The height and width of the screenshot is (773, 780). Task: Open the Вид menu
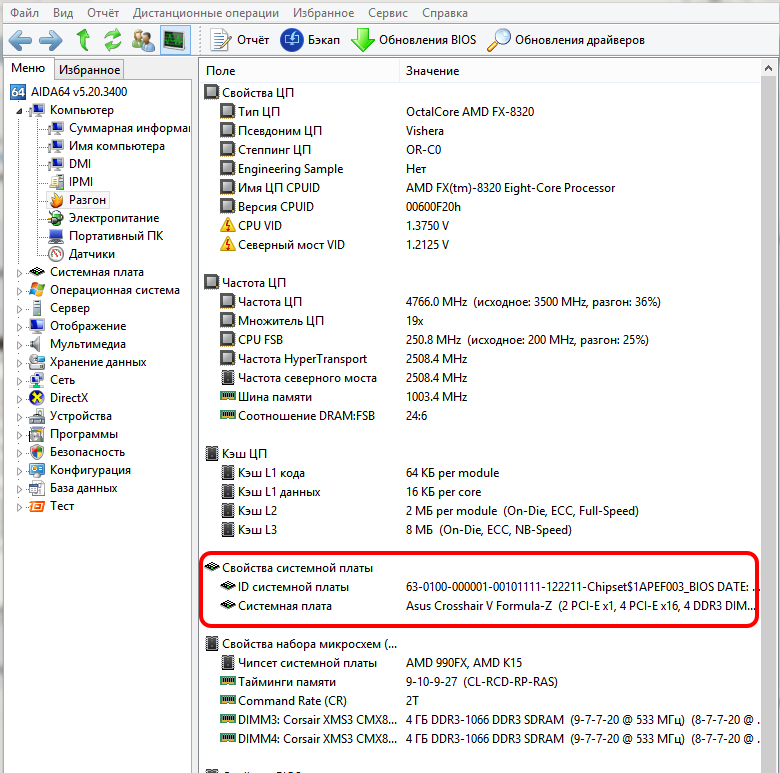coord(63,13)
